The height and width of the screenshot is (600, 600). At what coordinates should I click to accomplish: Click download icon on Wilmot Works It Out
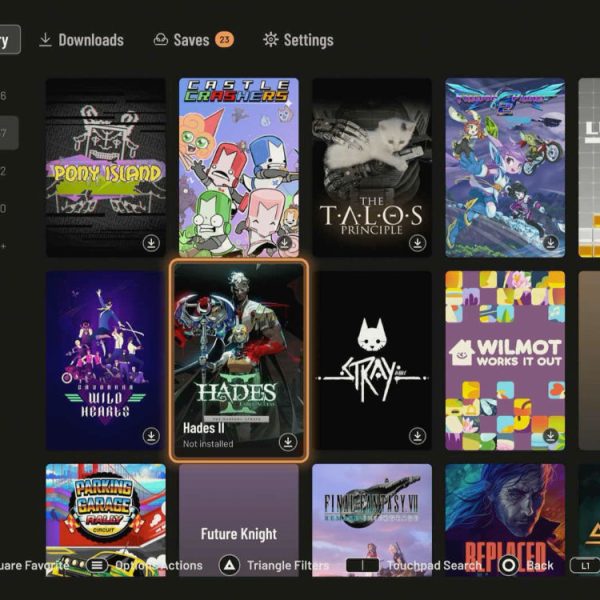point(551,435)
